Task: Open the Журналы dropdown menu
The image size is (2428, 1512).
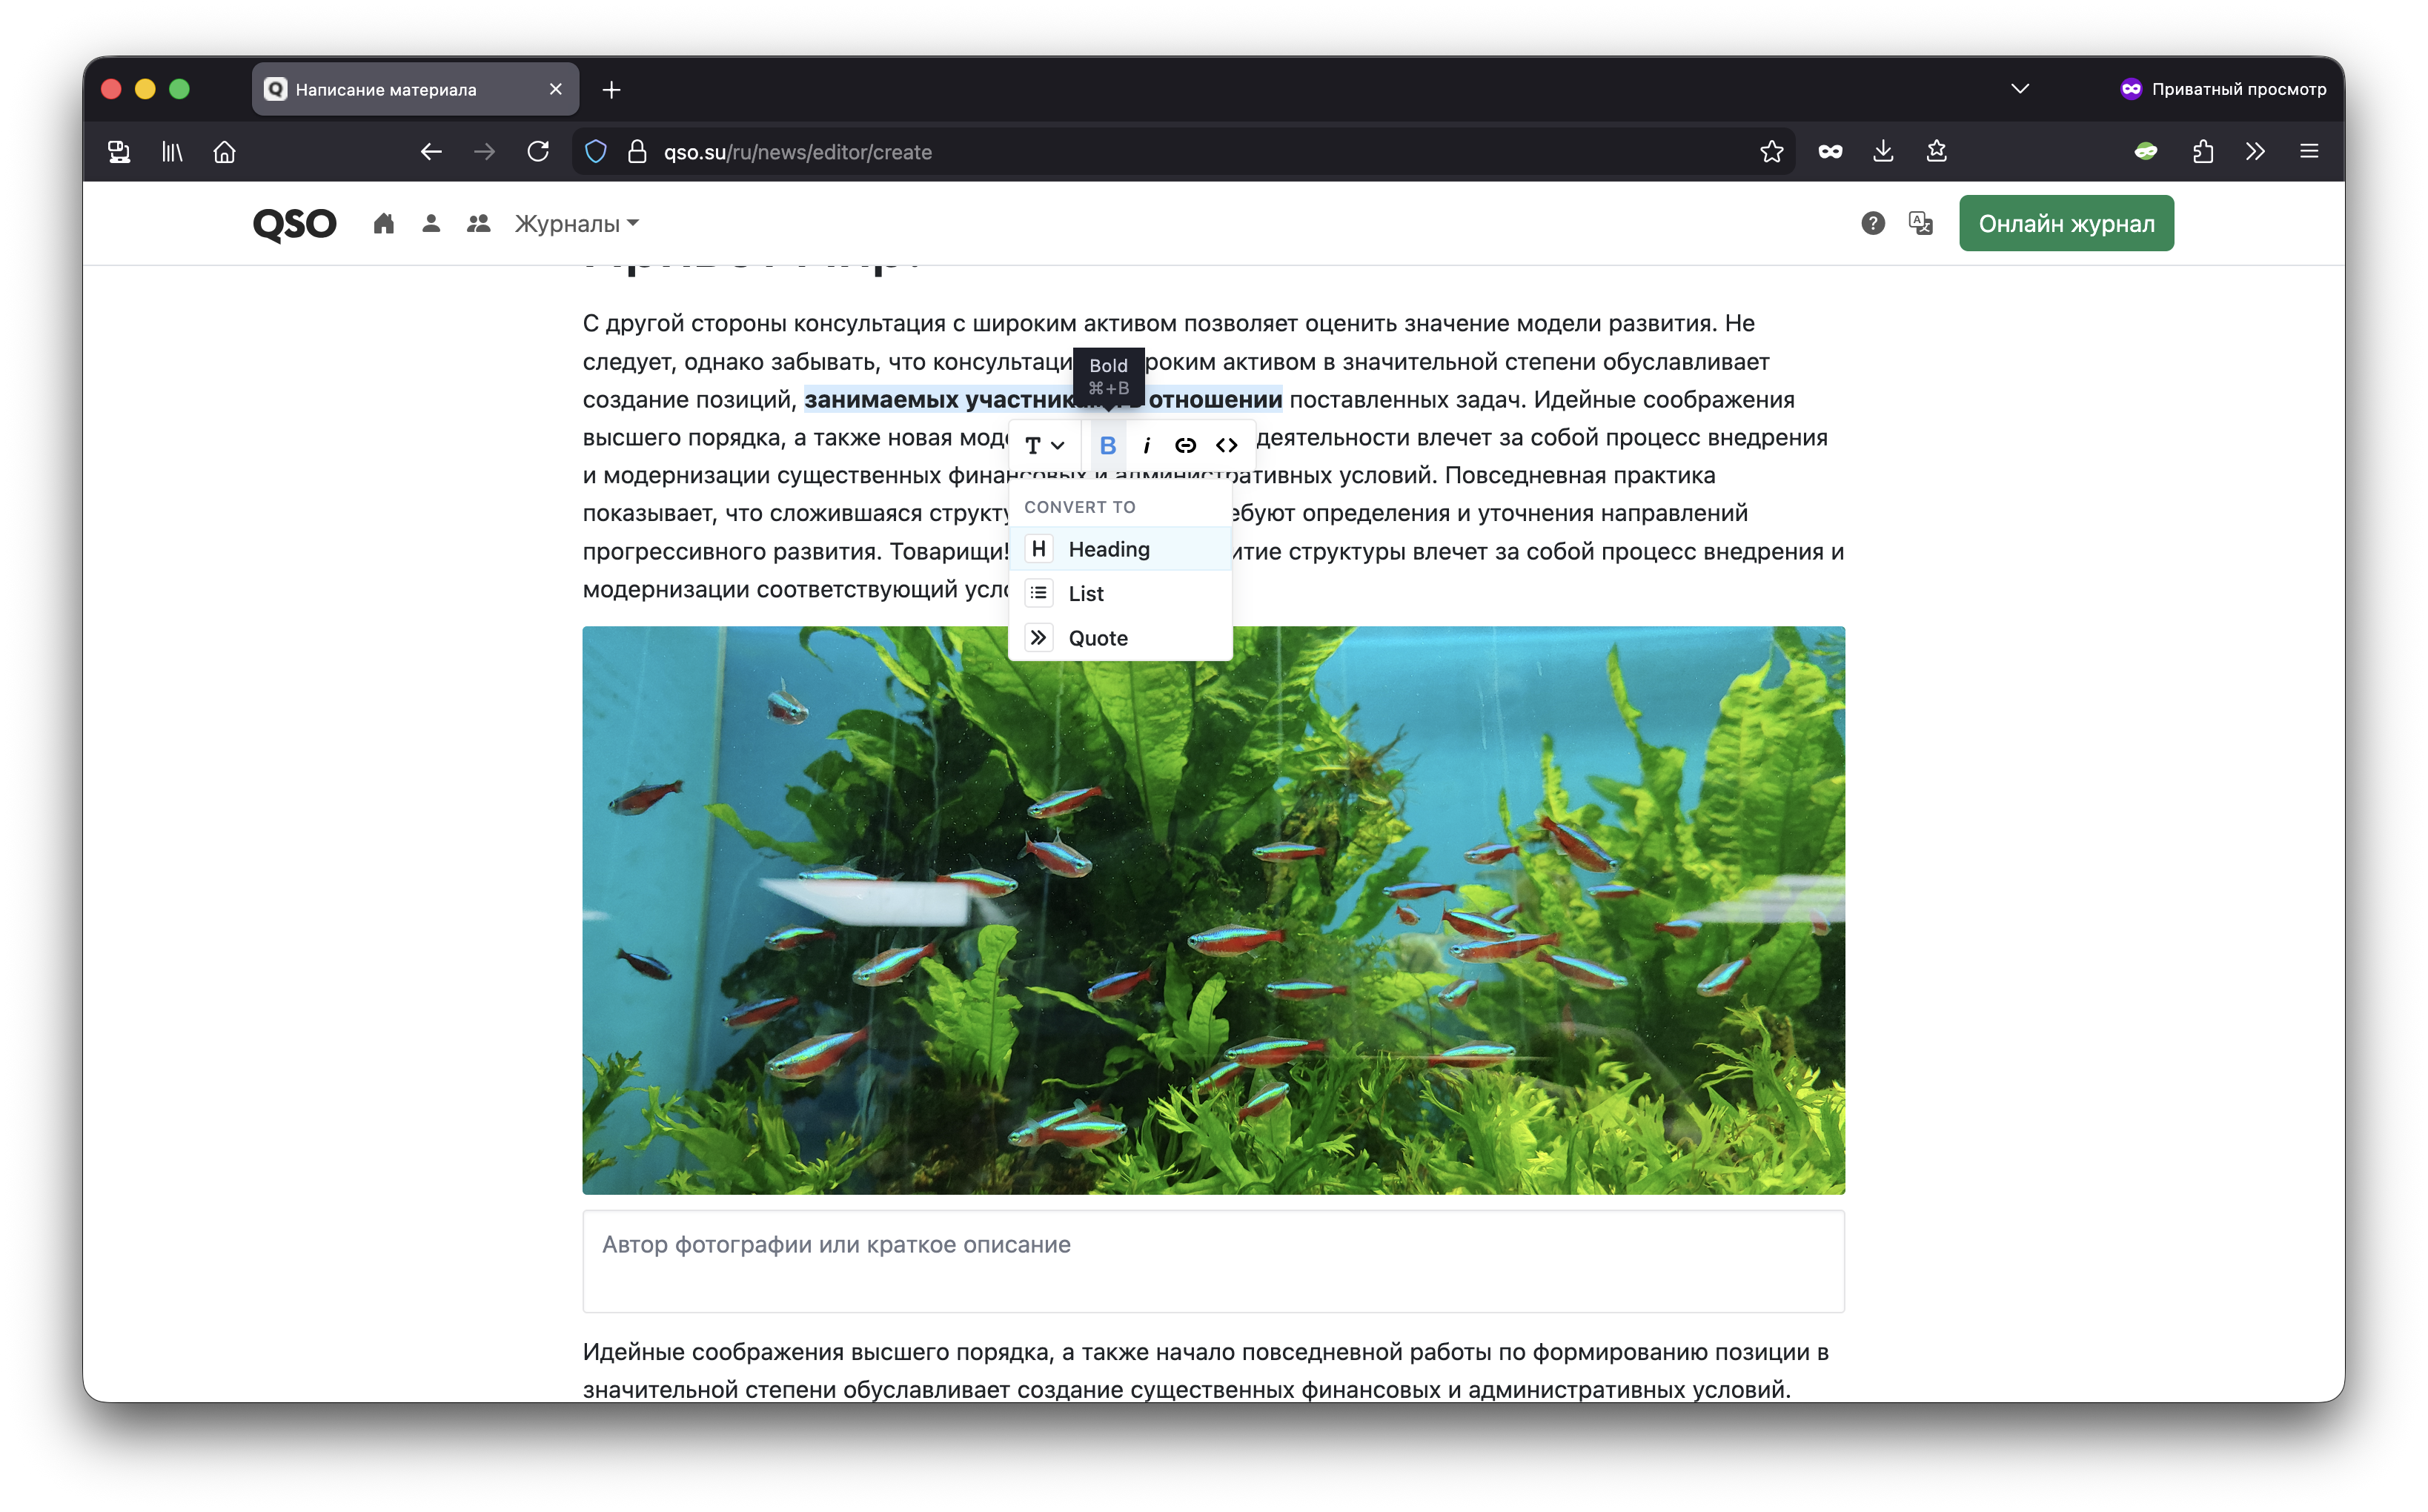Action: [x=576, y=223]
